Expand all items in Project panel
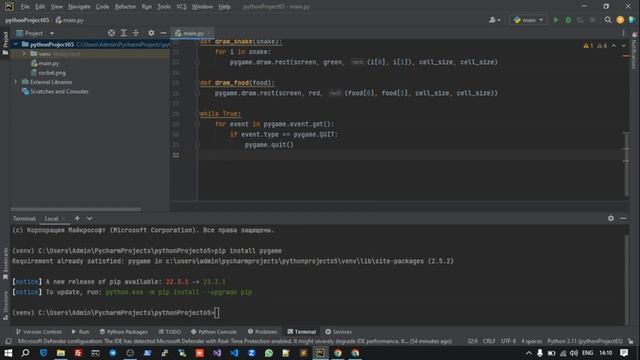 (x=124, y=33)
